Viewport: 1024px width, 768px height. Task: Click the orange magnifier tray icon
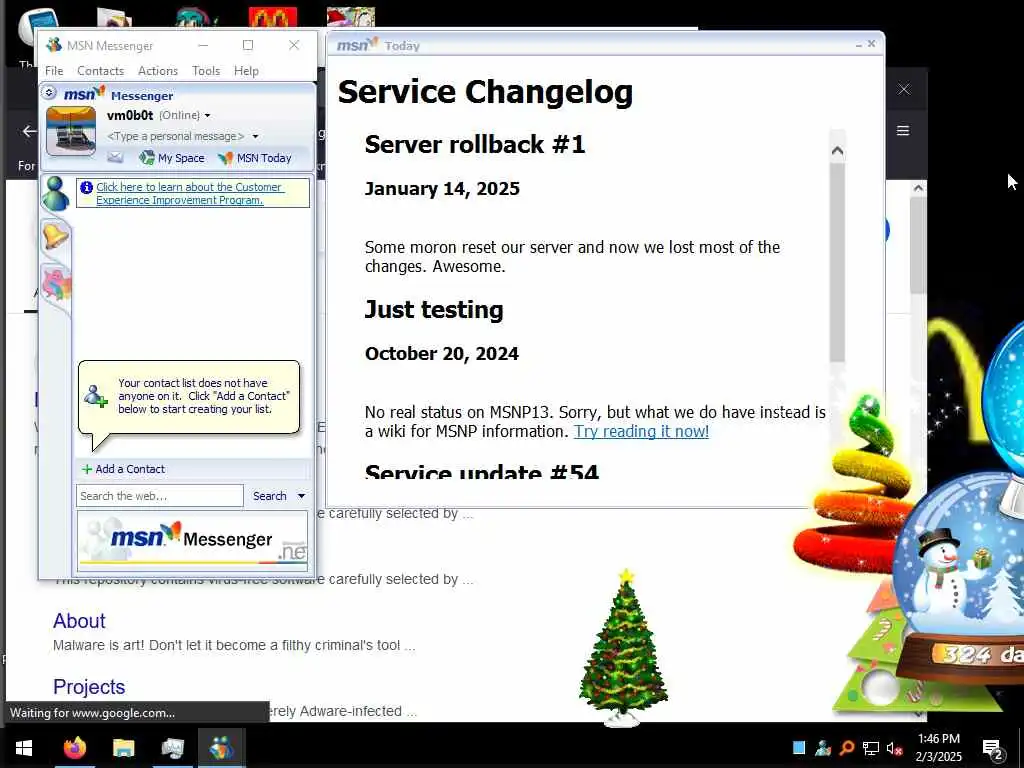point(847,748)
